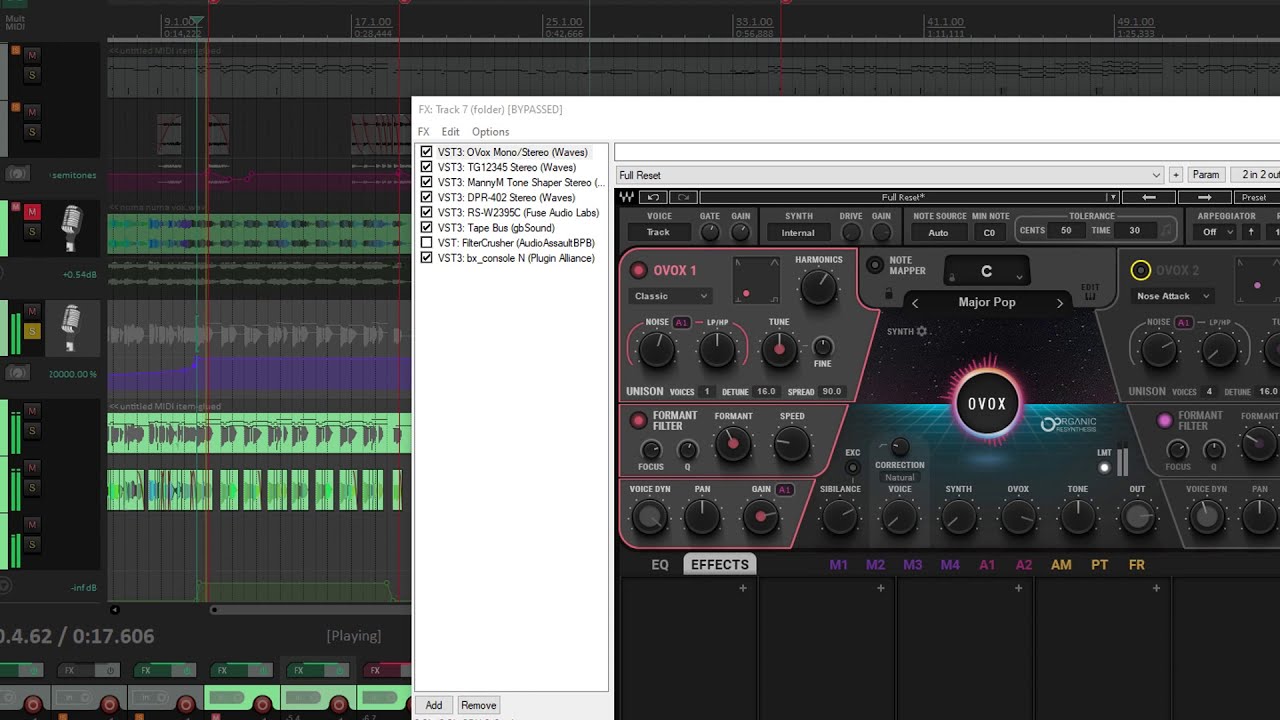Open the Synth settings gear icon

point(922,331)
